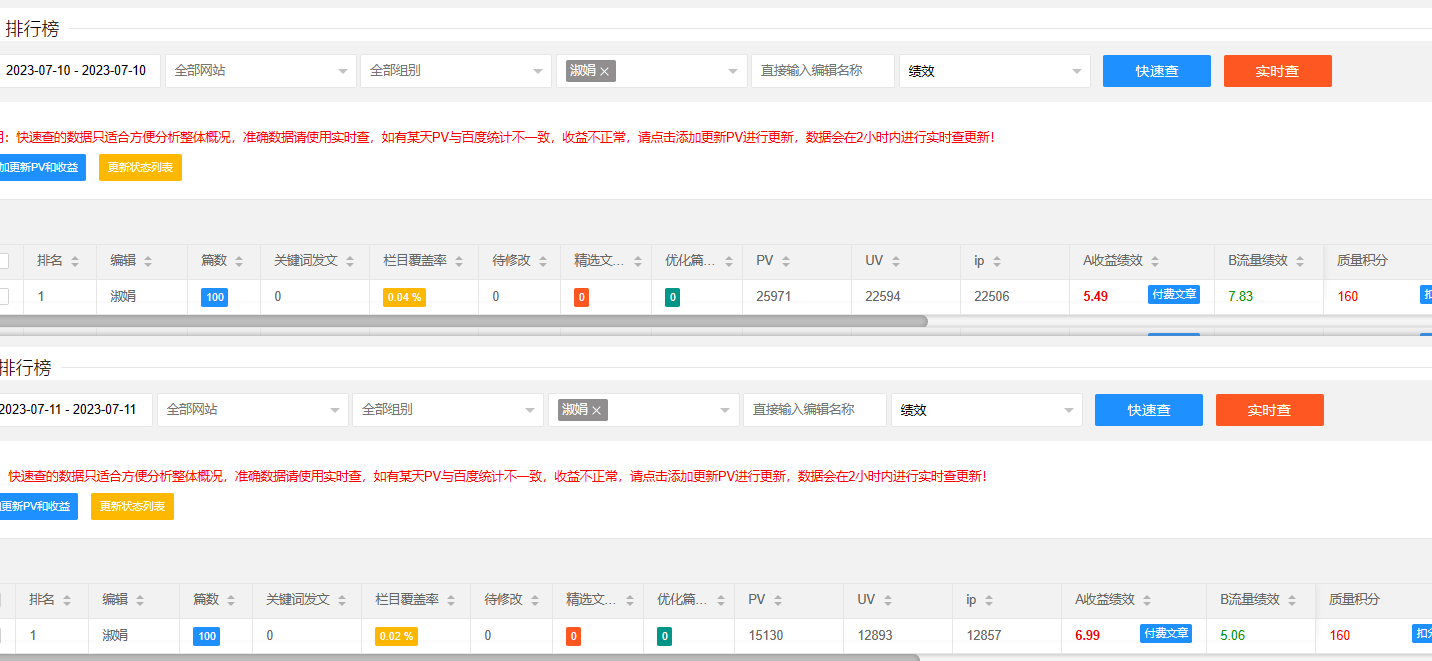
Task: Expand the 全部网站 dropdown in the upper filter
Action: coord(260,71)
